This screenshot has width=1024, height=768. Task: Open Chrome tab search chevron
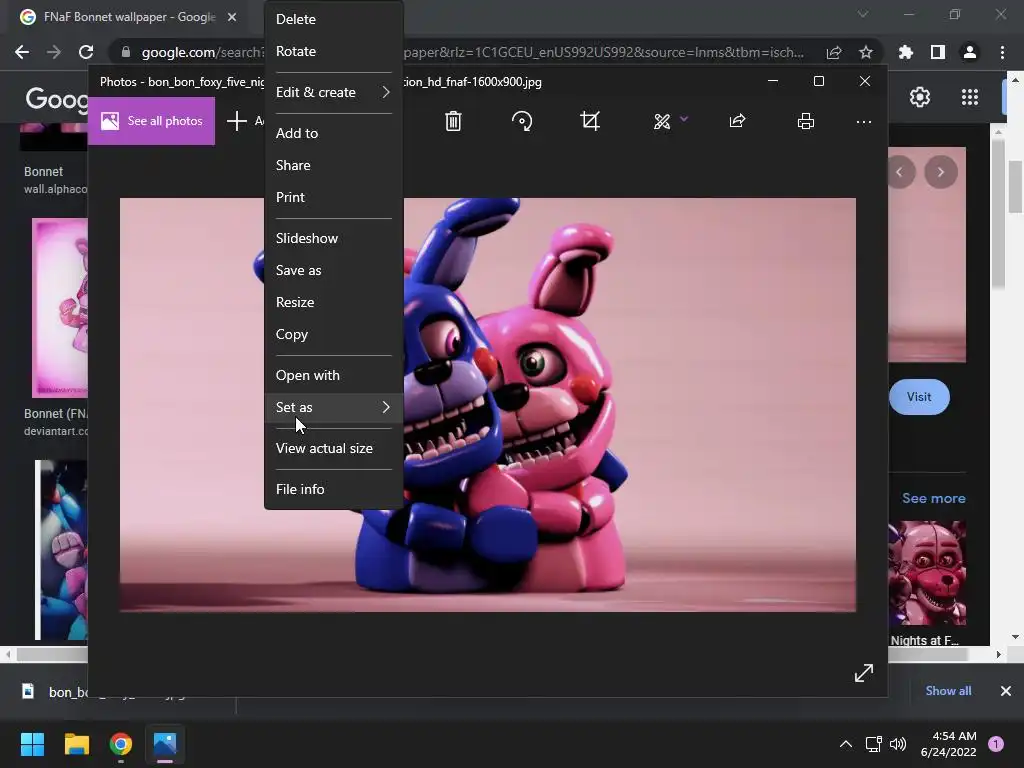863,14
